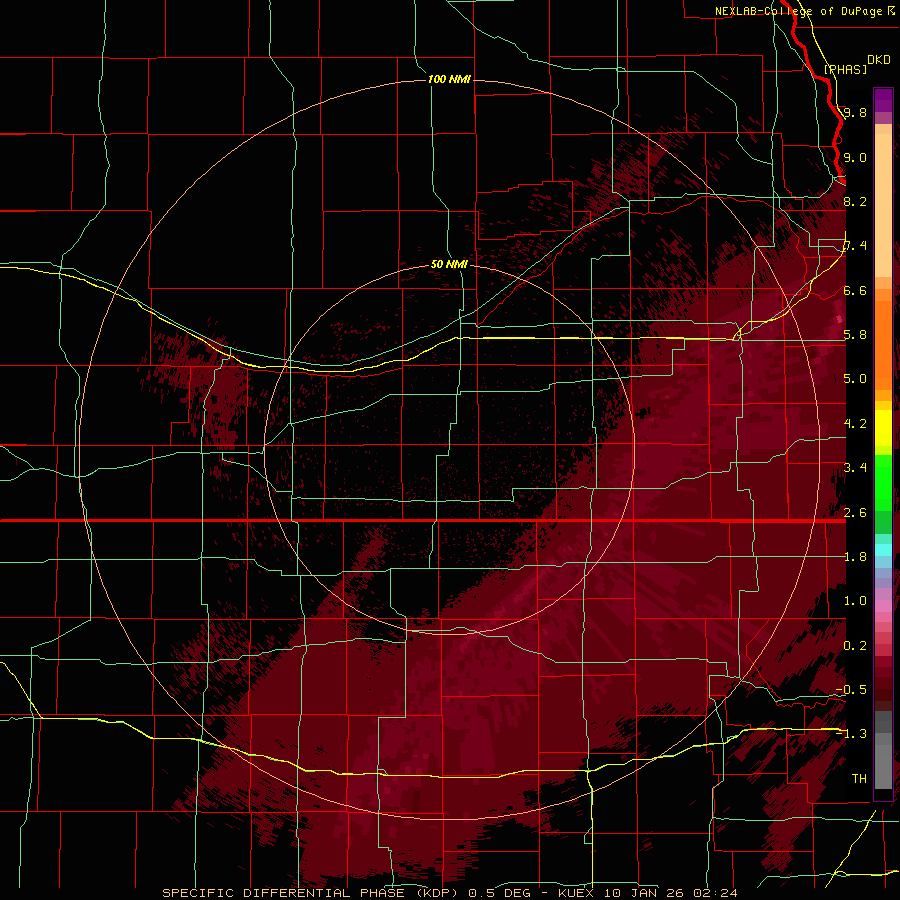Click the "DKD" label above the color scale

(879, 60)
